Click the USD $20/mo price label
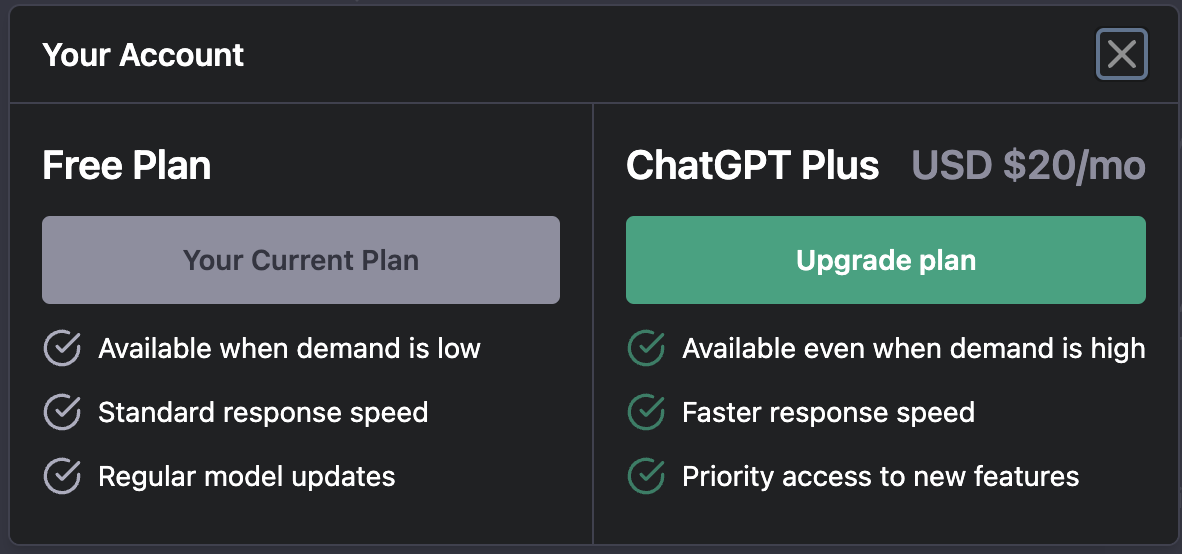The width and height of the screenshot is (1182, 554). point(1028,165)
